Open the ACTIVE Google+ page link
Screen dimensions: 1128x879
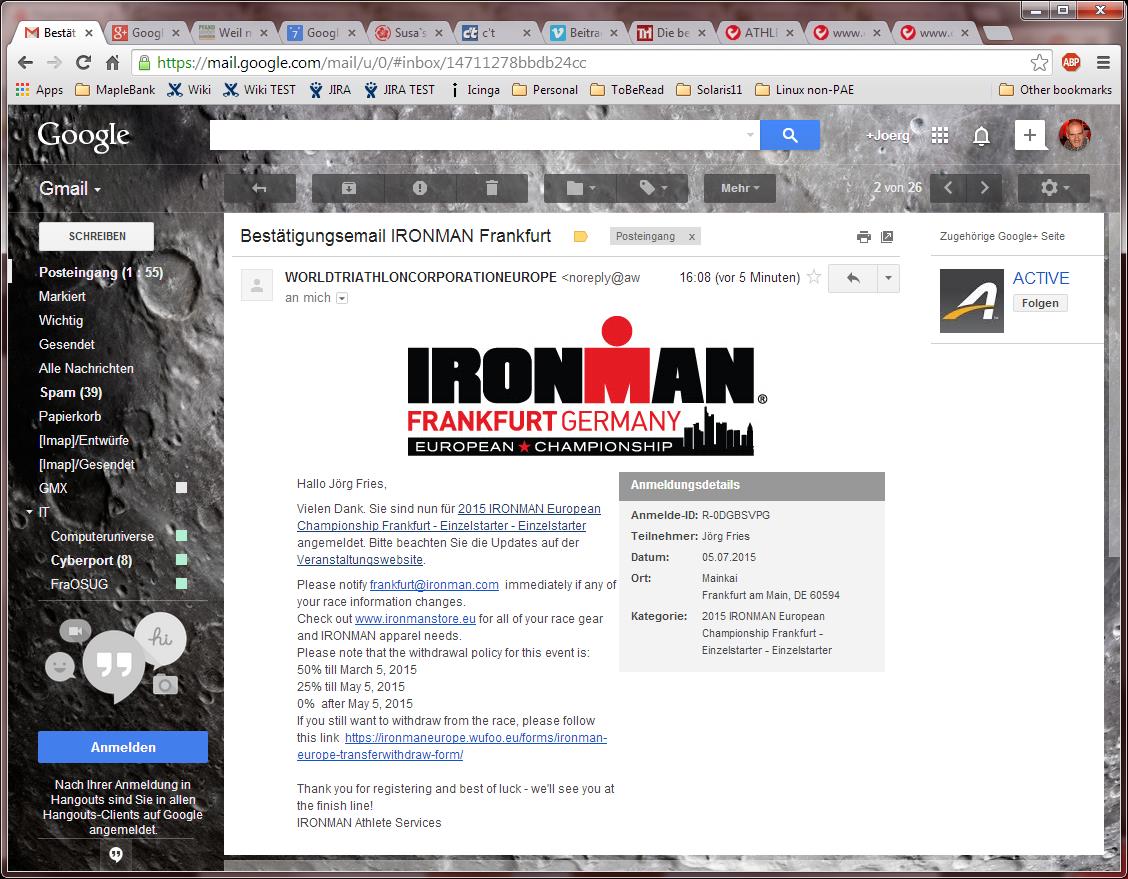(x=1041, y=278)
